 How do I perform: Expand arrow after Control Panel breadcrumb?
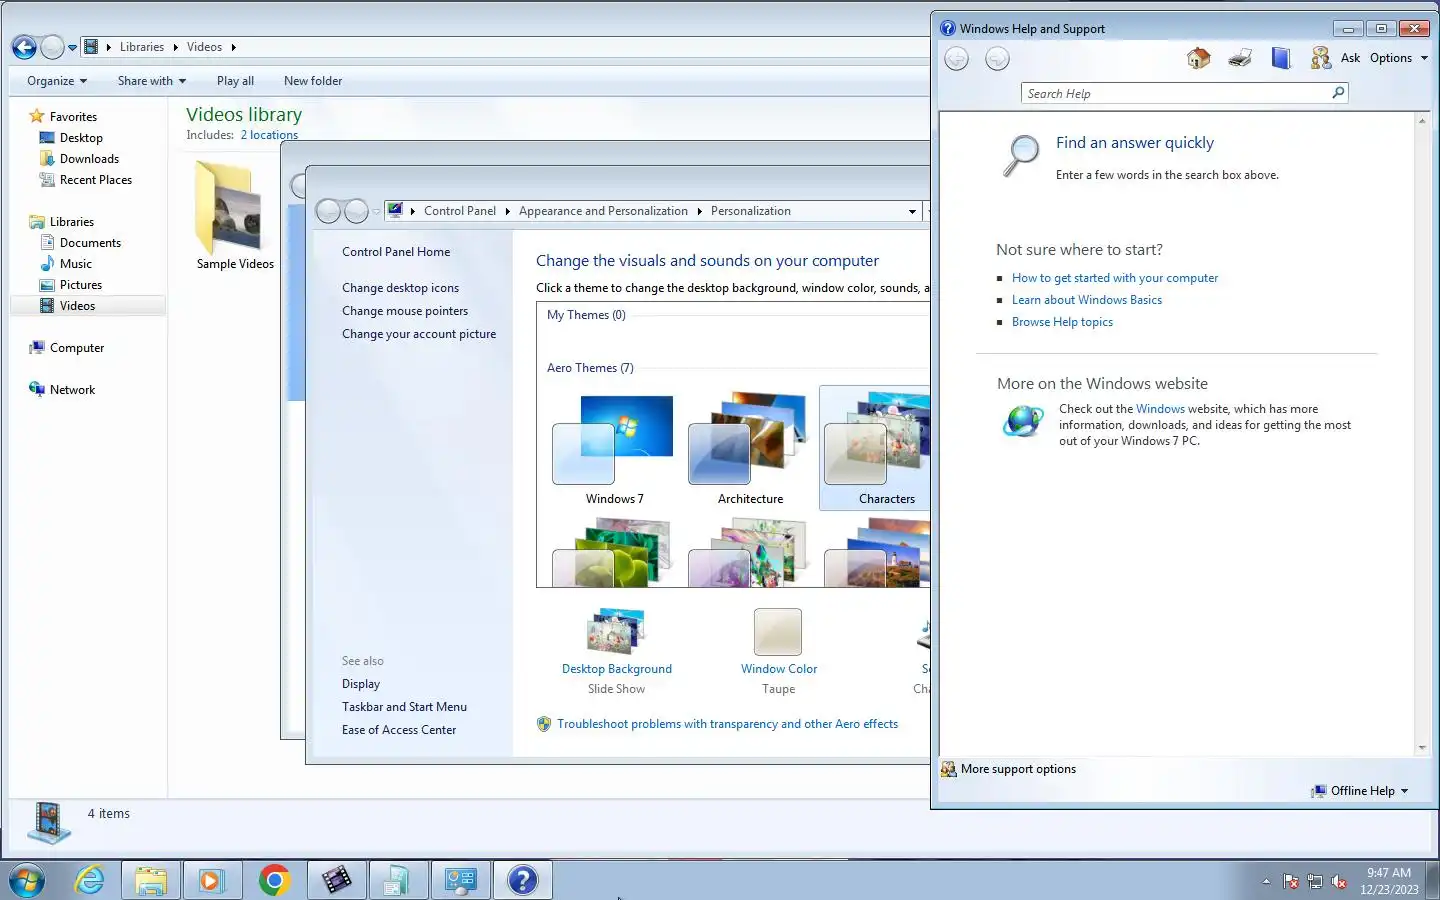[x=508, y=211]
